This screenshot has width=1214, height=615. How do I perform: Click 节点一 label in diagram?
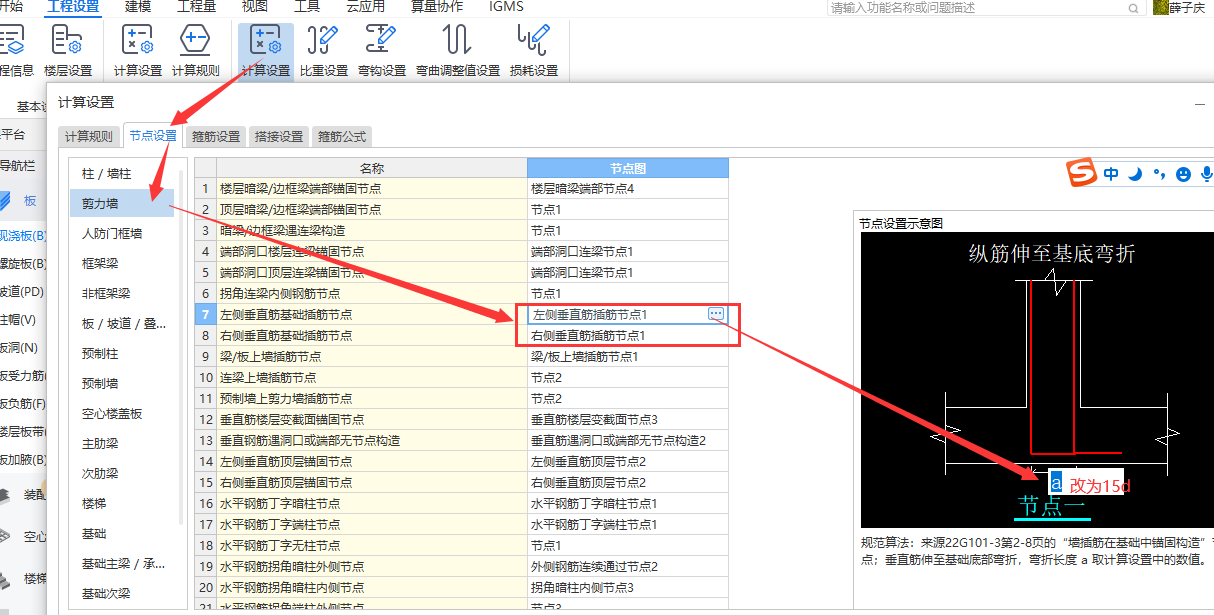click(x=1053, y=505)
